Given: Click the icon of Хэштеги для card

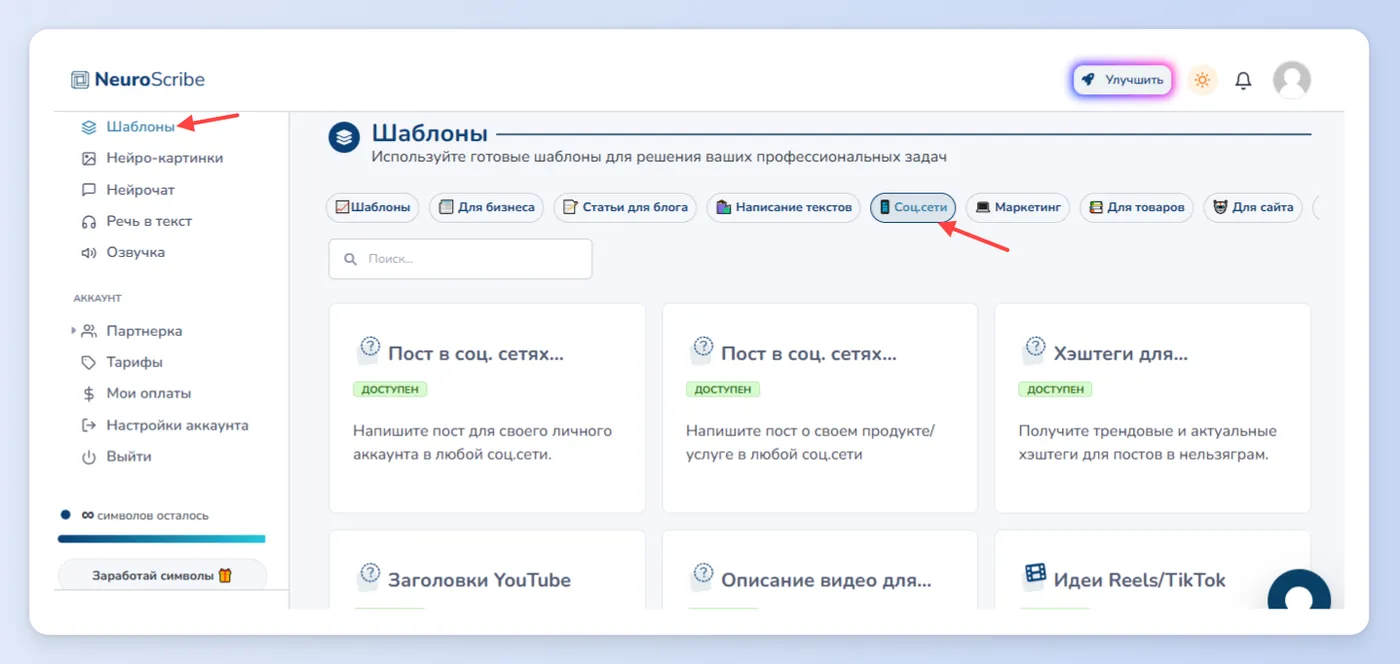Looking at the screenshot, I should click(1034, 350).
